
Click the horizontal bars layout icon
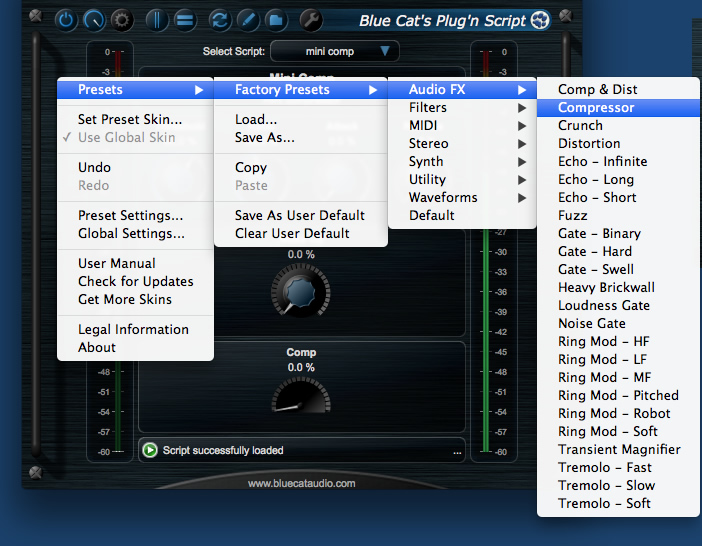pos(185,21)
